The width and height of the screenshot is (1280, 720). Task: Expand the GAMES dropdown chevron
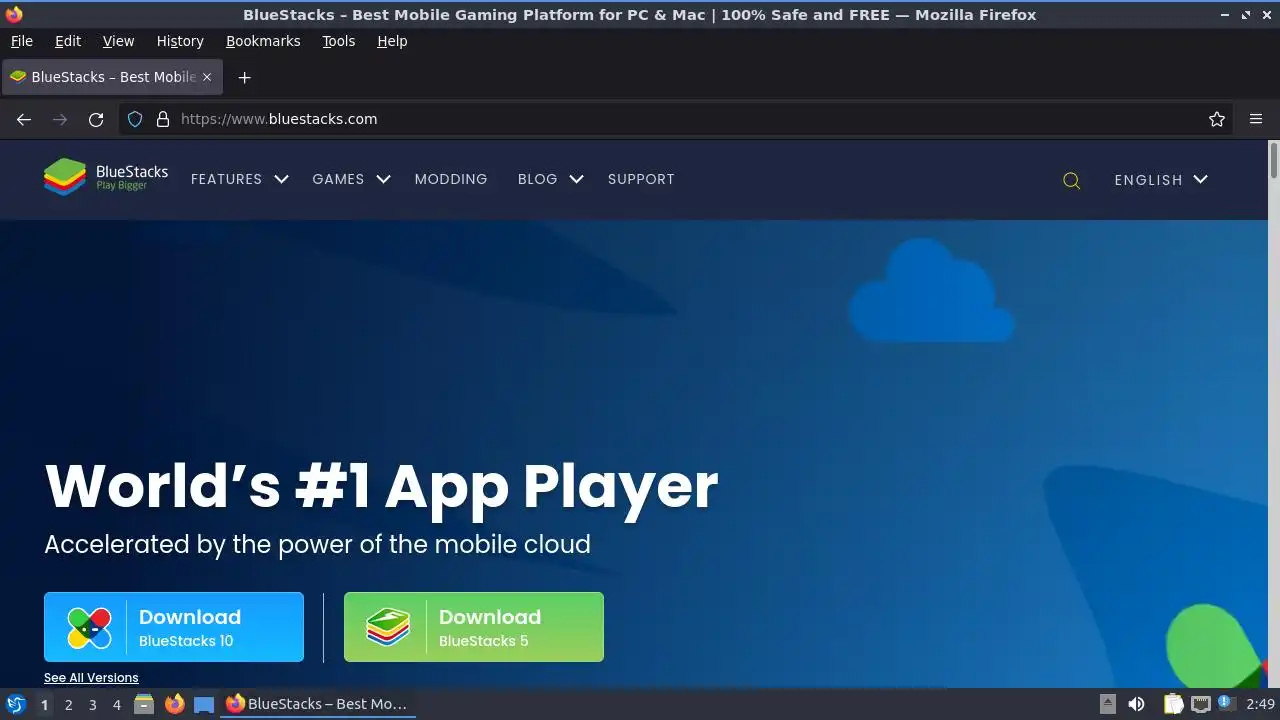(x=383, y=179)
